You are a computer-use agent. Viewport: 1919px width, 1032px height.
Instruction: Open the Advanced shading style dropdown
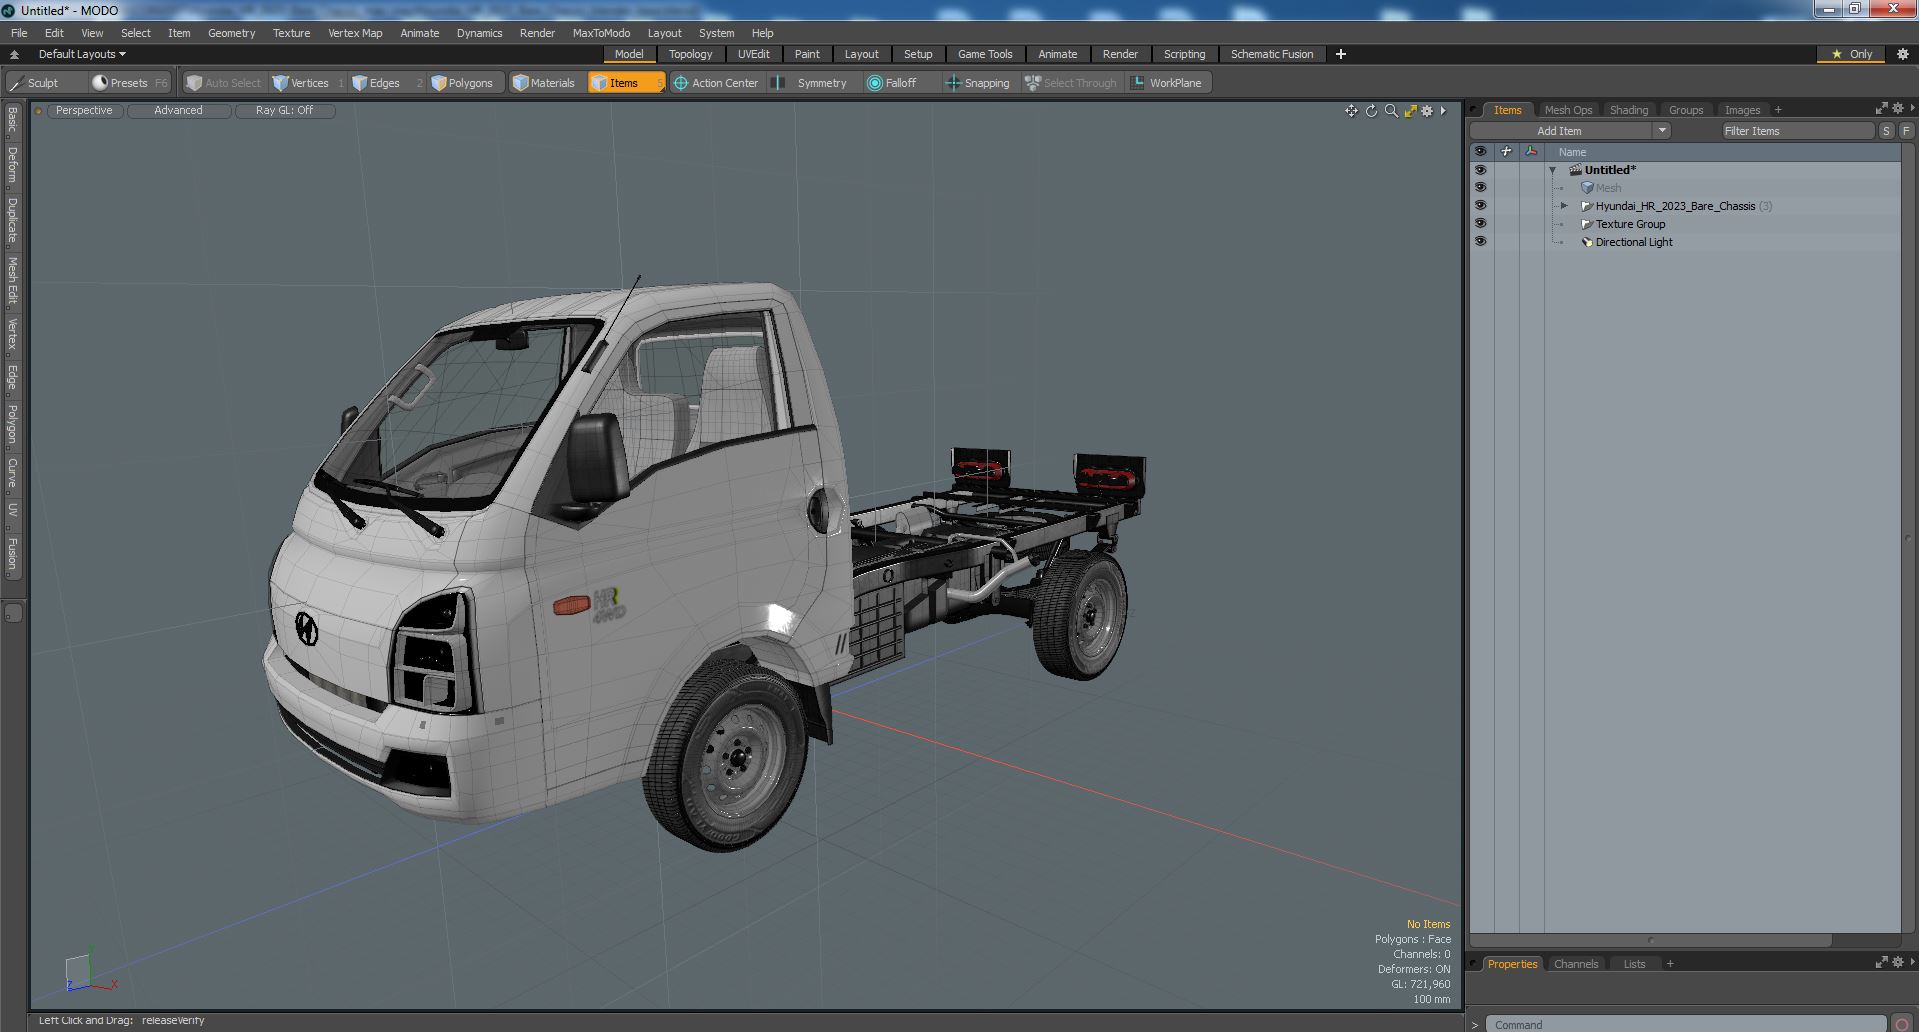178,111
